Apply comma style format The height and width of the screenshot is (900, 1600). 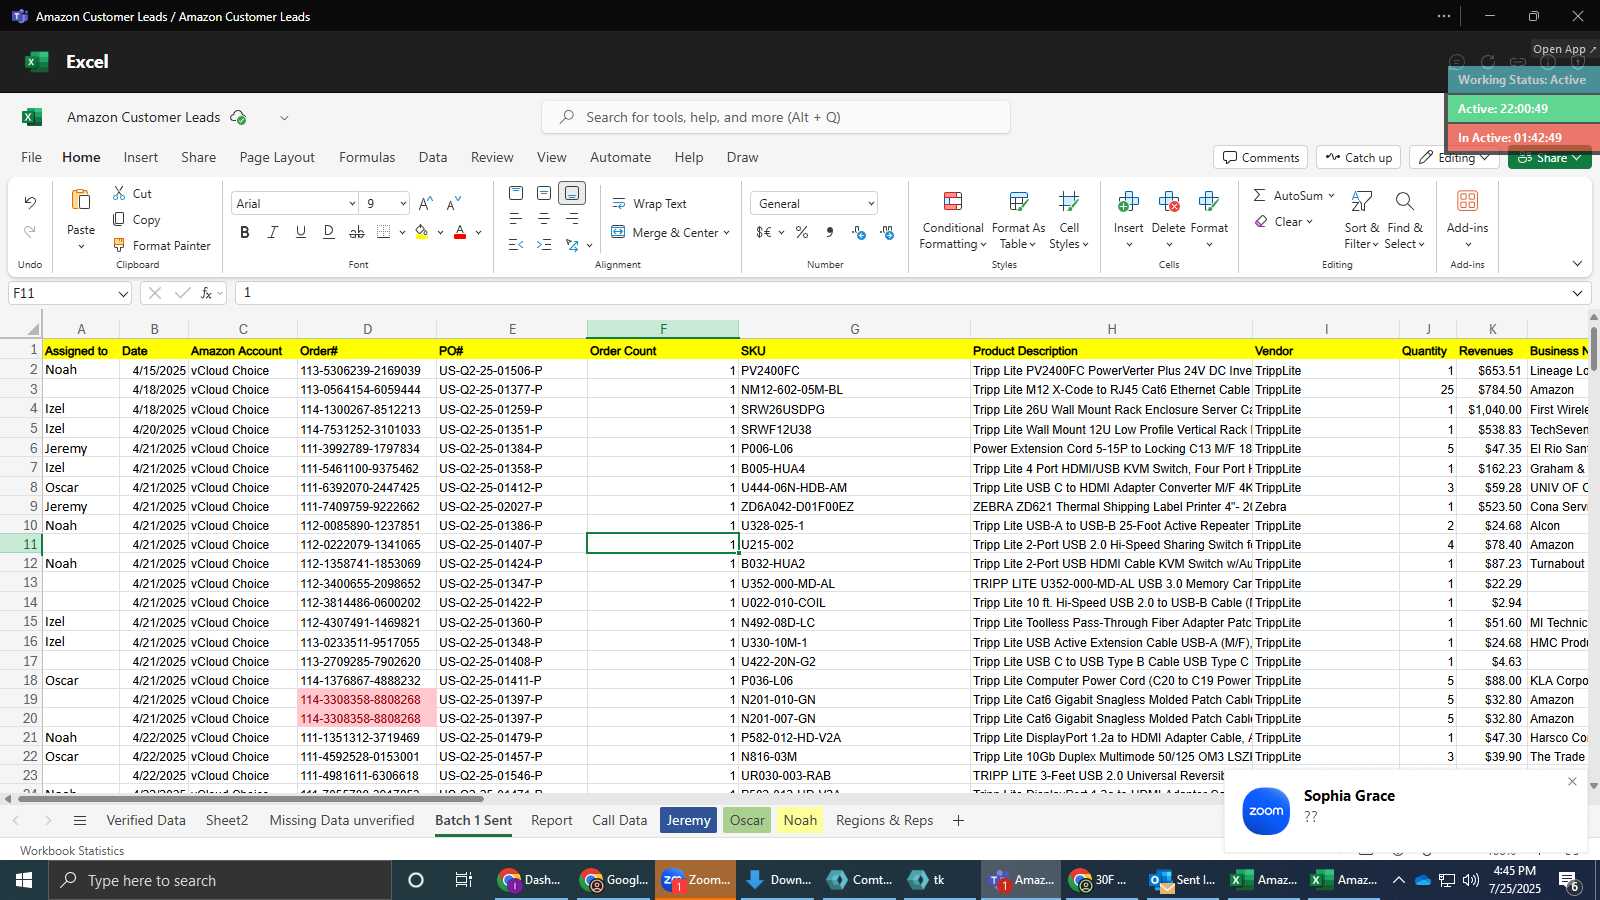[830, 232]
